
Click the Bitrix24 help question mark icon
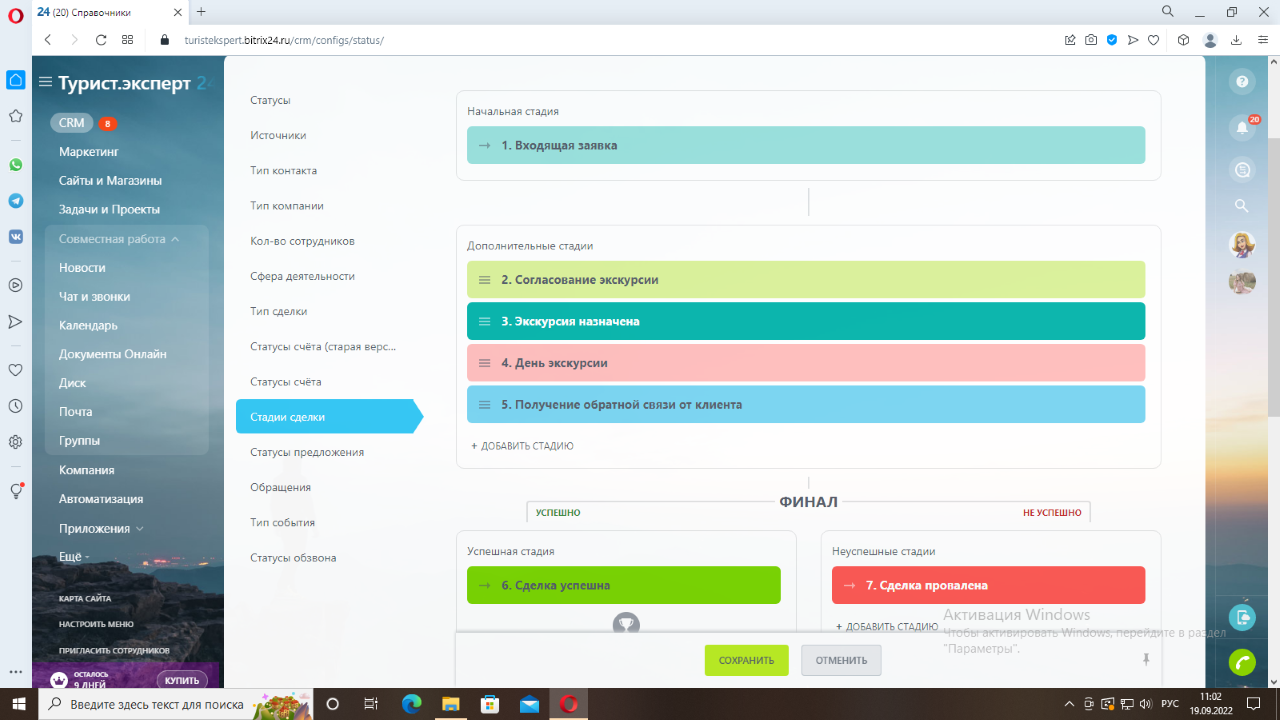pyautogui.click(x=1242, y=82)
